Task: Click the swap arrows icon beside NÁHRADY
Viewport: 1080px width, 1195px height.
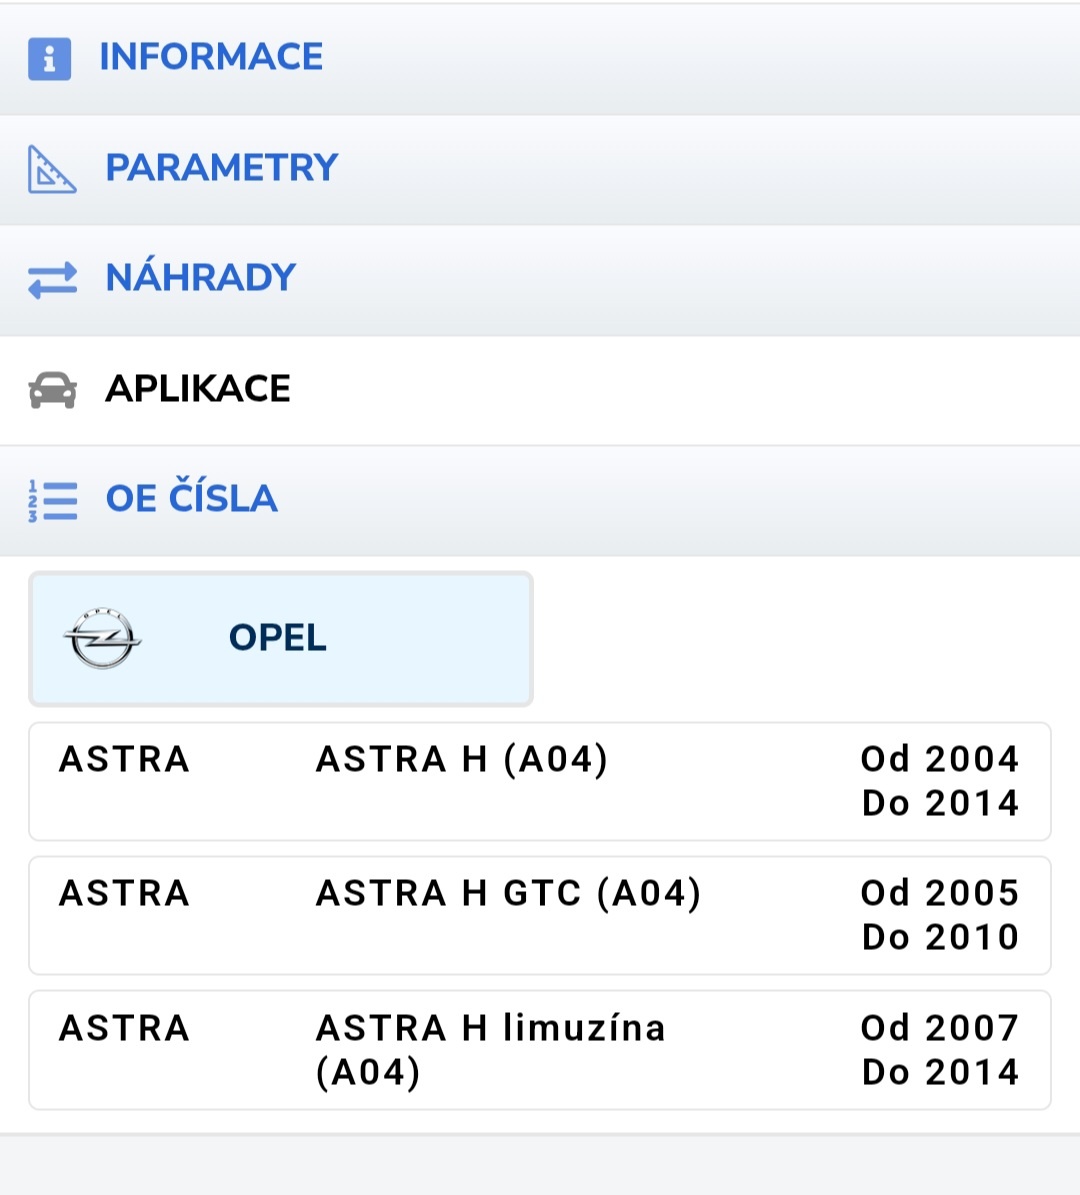Action: [52, 280]
